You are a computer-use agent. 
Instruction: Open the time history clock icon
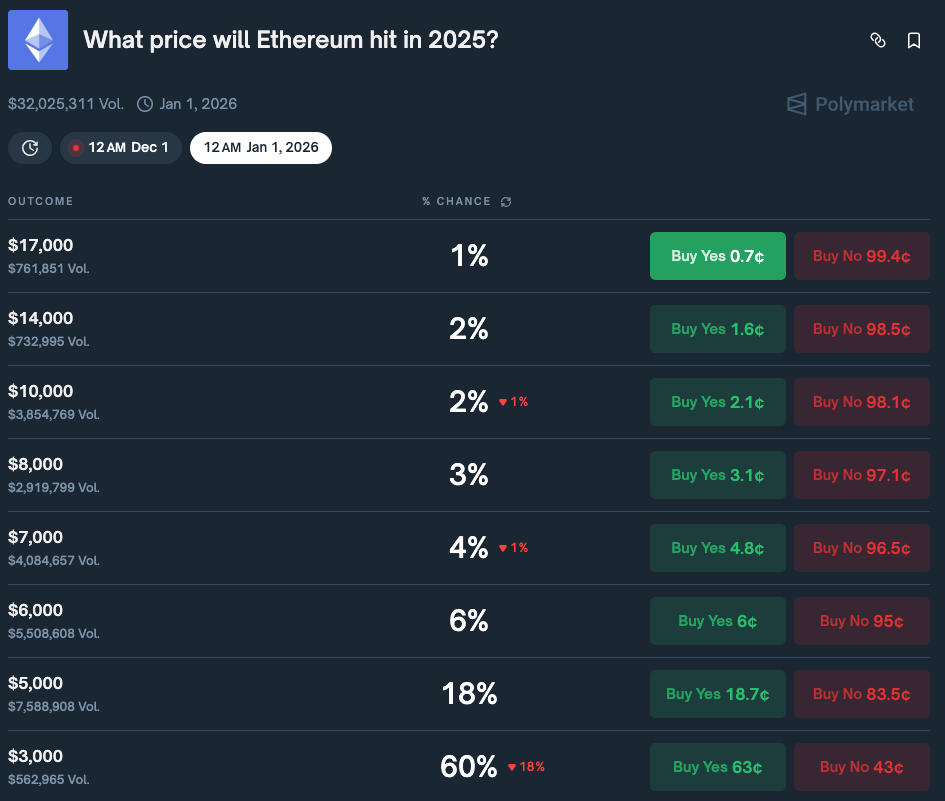coord(29,147)
